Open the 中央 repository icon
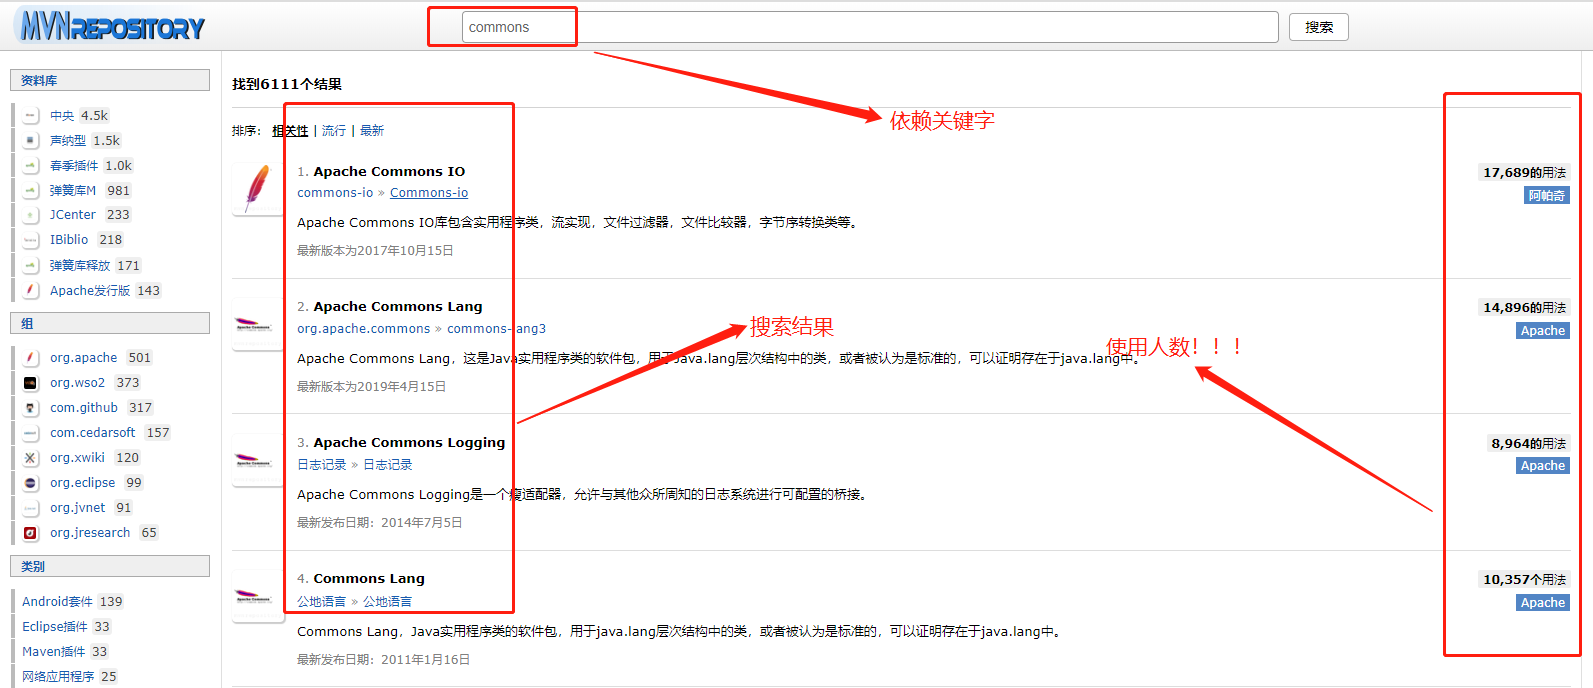Viewport: 1593px width, 688px height. pyautogui.click(x=31, y=116)
